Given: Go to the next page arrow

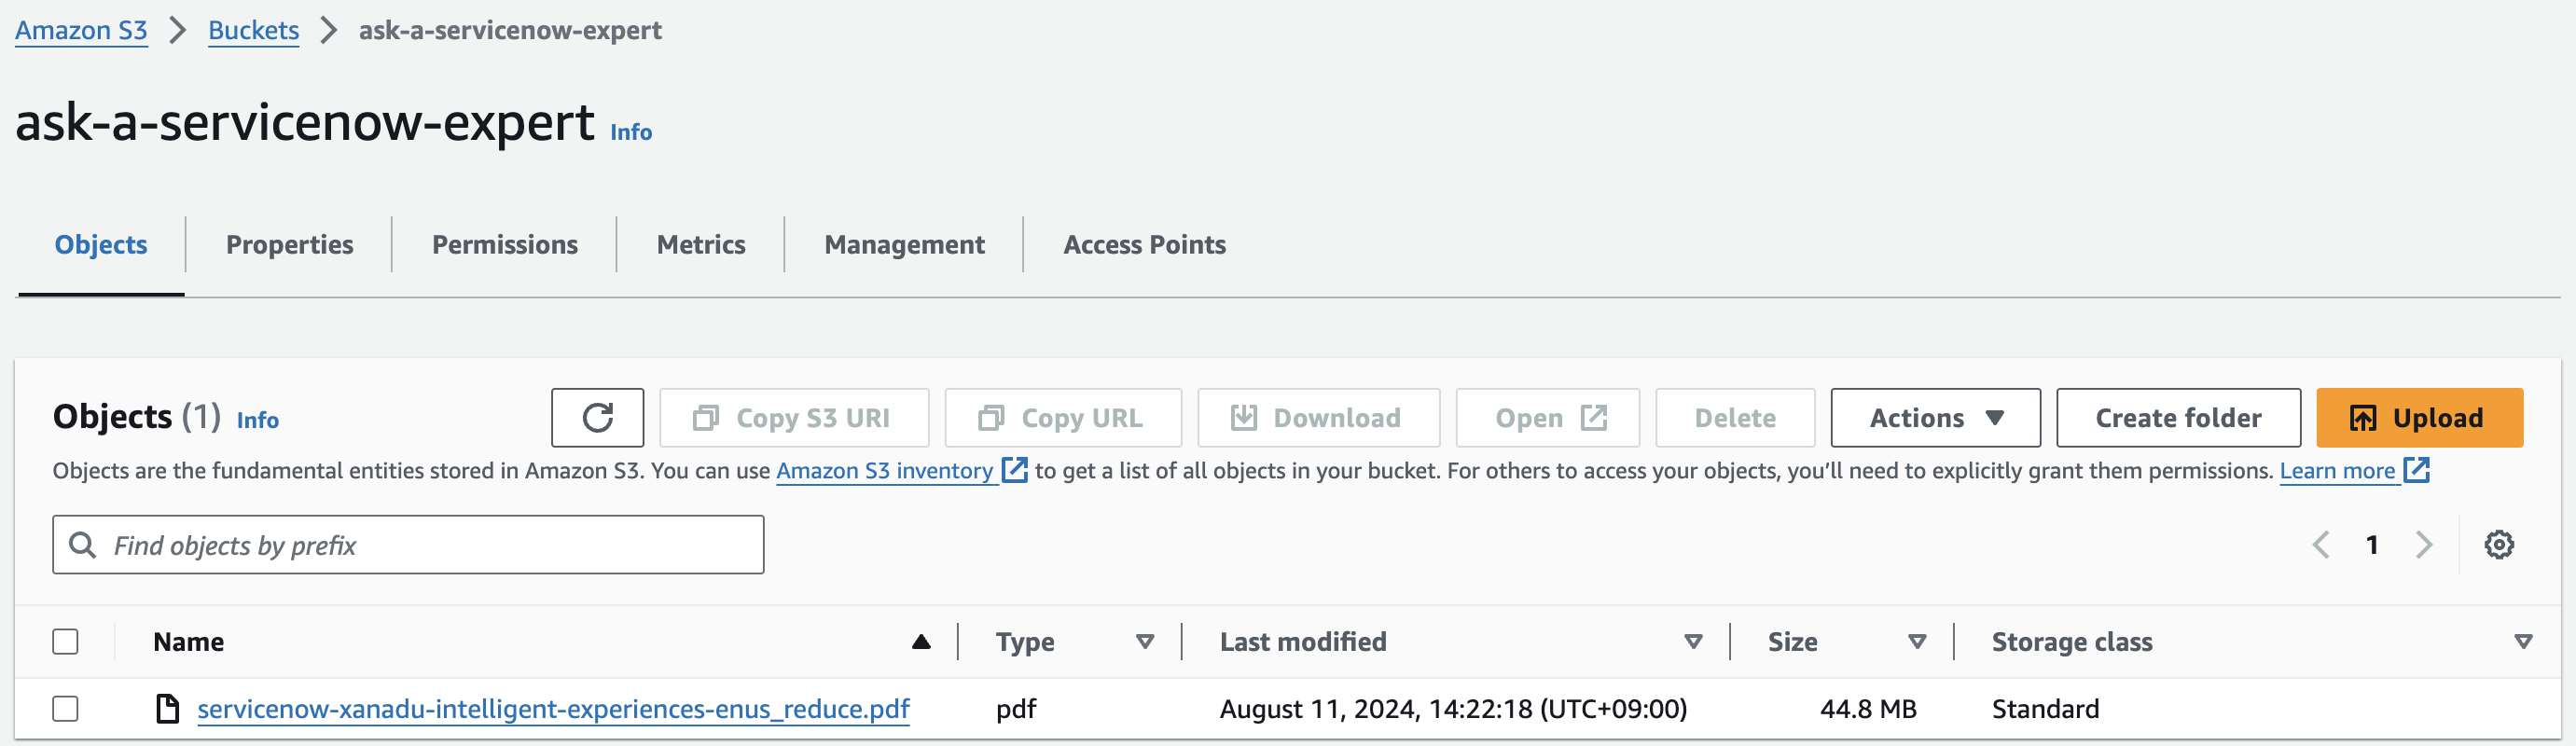Looking at the screenshot, I should click(x=2423, y=545).
